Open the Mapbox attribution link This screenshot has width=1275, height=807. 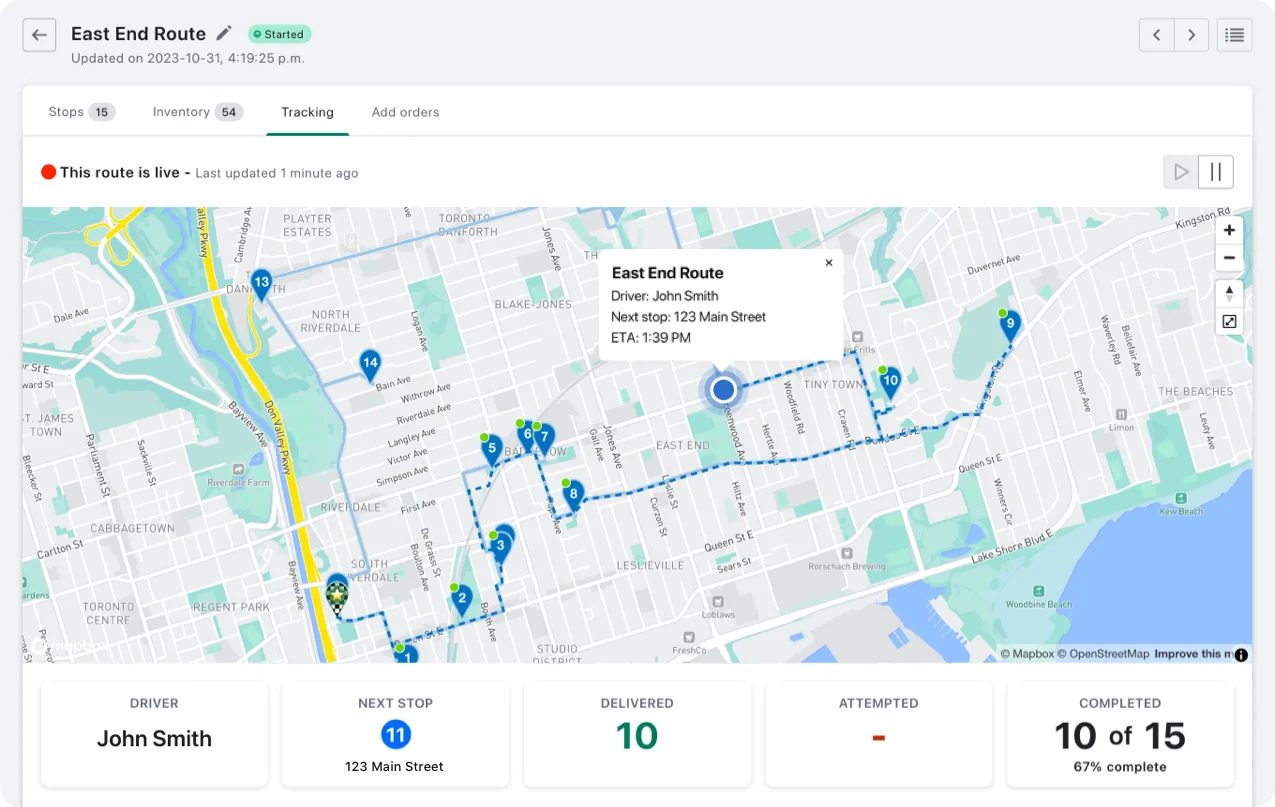pyautogui.click(x=1028, y=654)
